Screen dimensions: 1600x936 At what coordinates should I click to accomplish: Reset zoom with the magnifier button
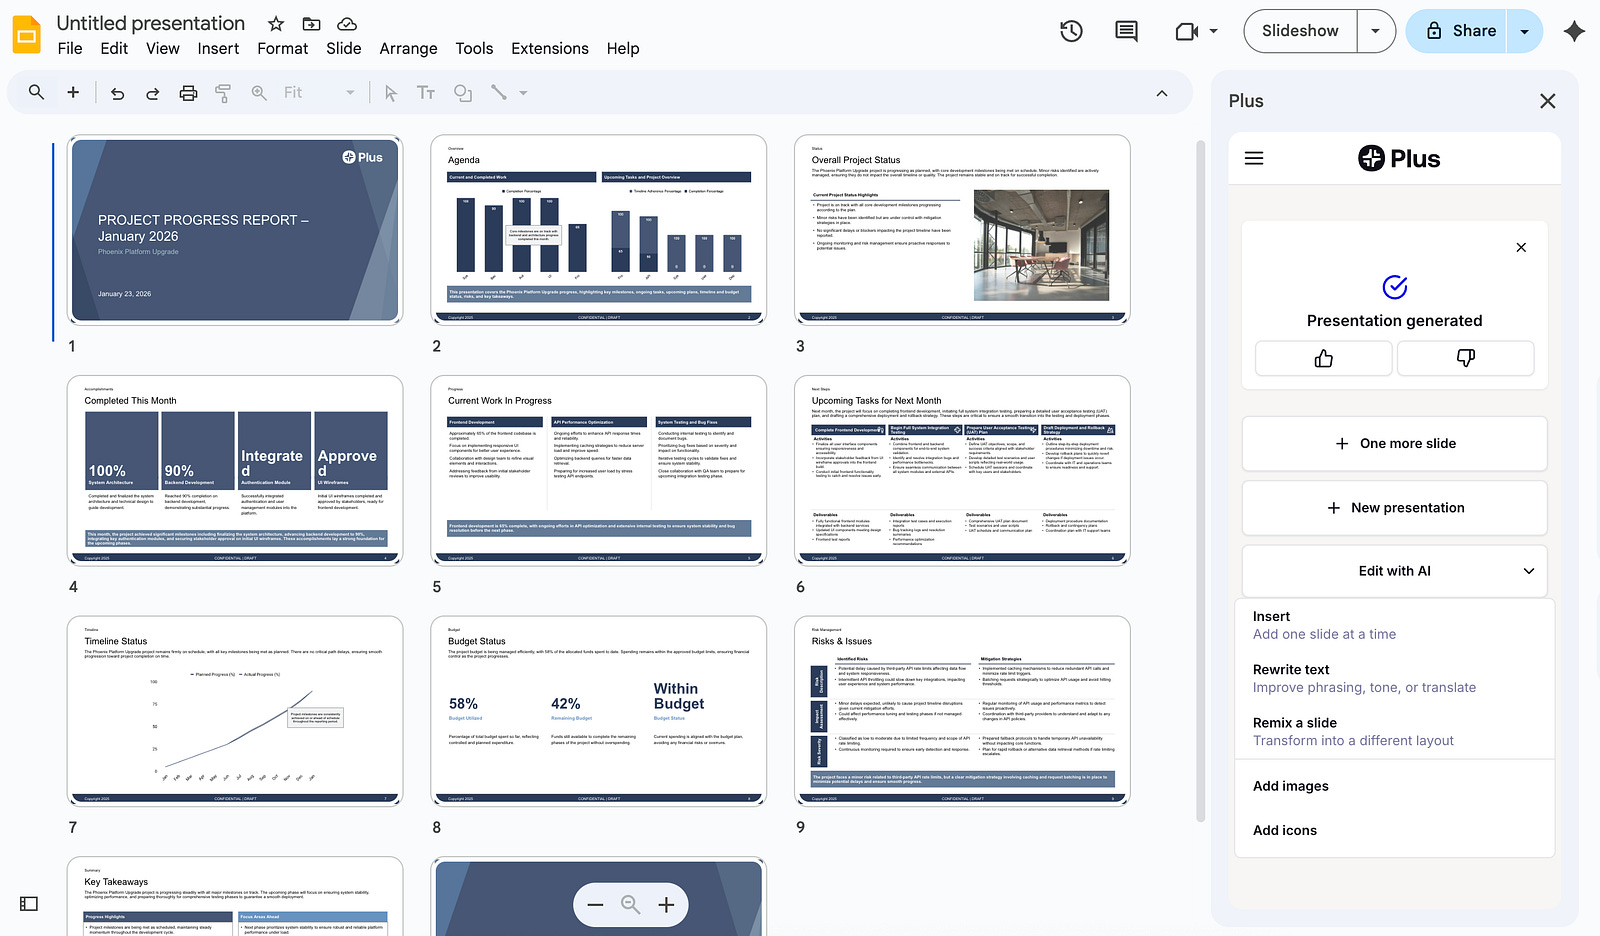coord(630,905)
